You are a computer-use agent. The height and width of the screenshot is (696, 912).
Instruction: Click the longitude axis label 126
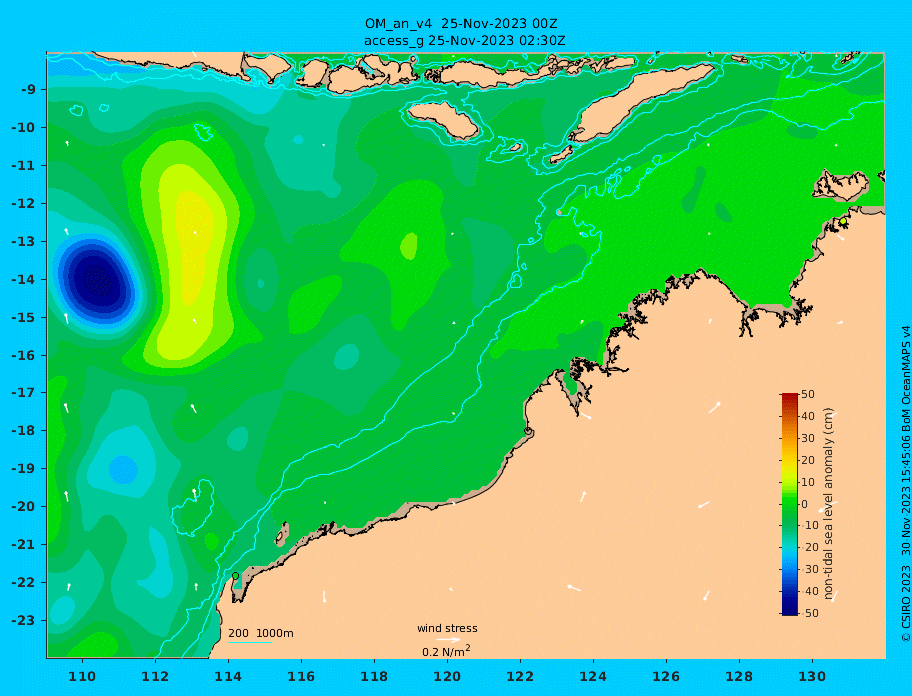[666, 677]
